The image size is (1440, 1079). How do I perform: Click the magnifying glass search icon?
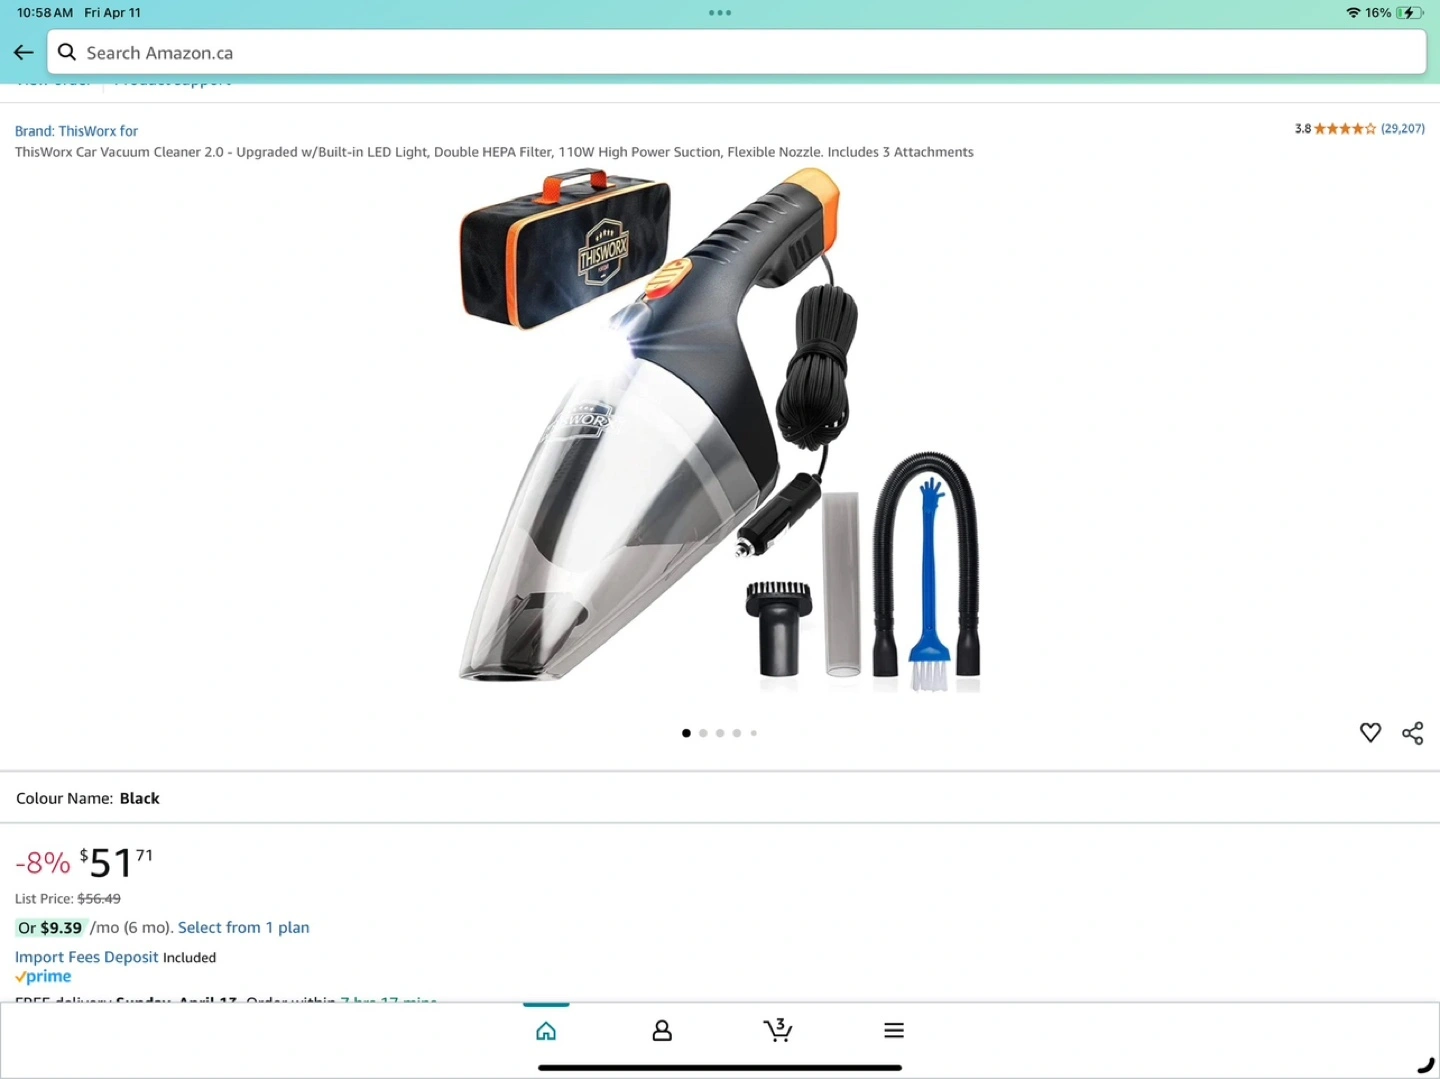[67, 53]
